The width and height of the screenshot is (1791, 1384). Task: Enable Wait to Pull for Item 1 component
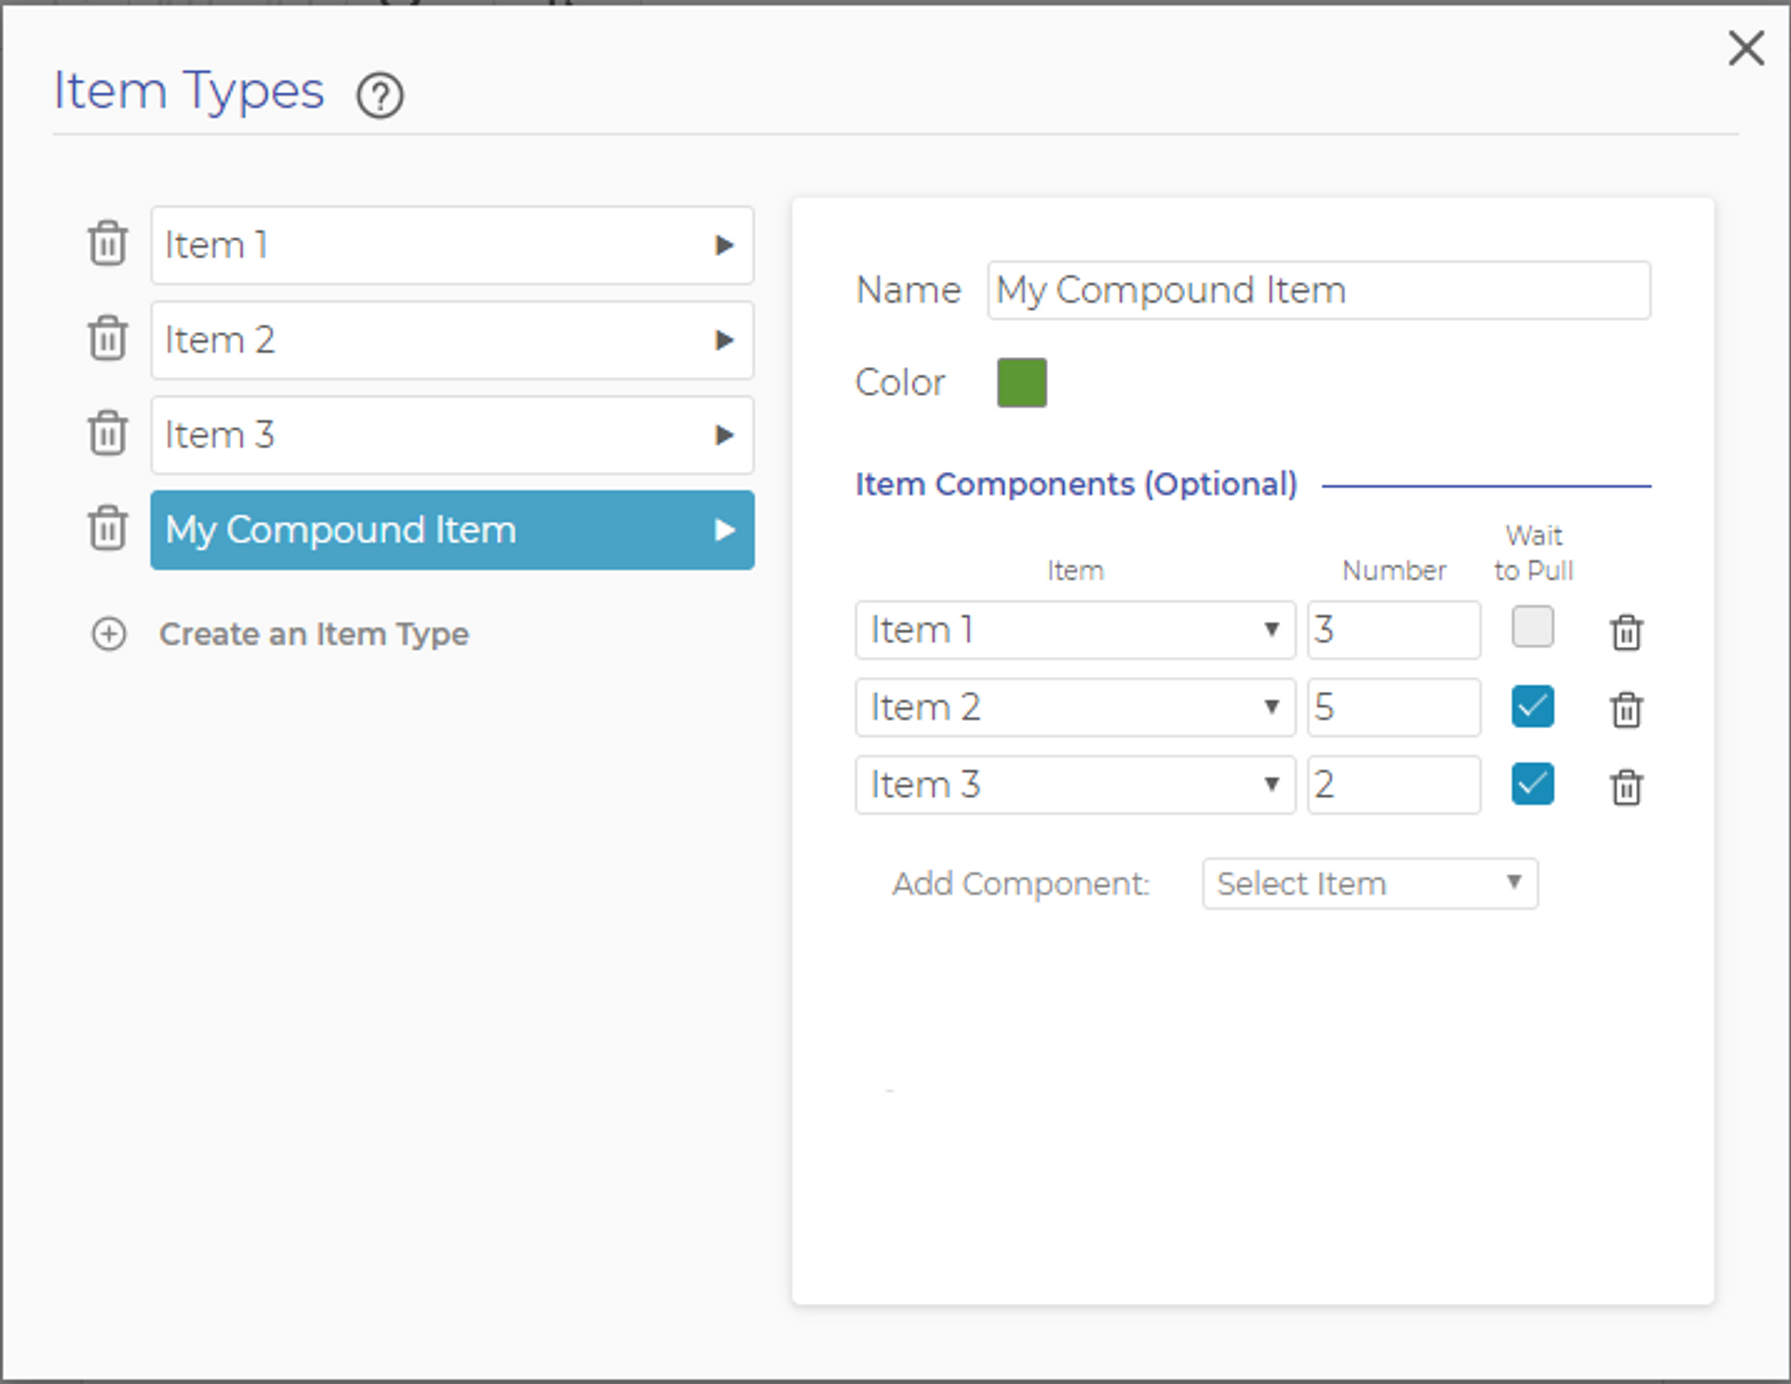[1532, 628]
